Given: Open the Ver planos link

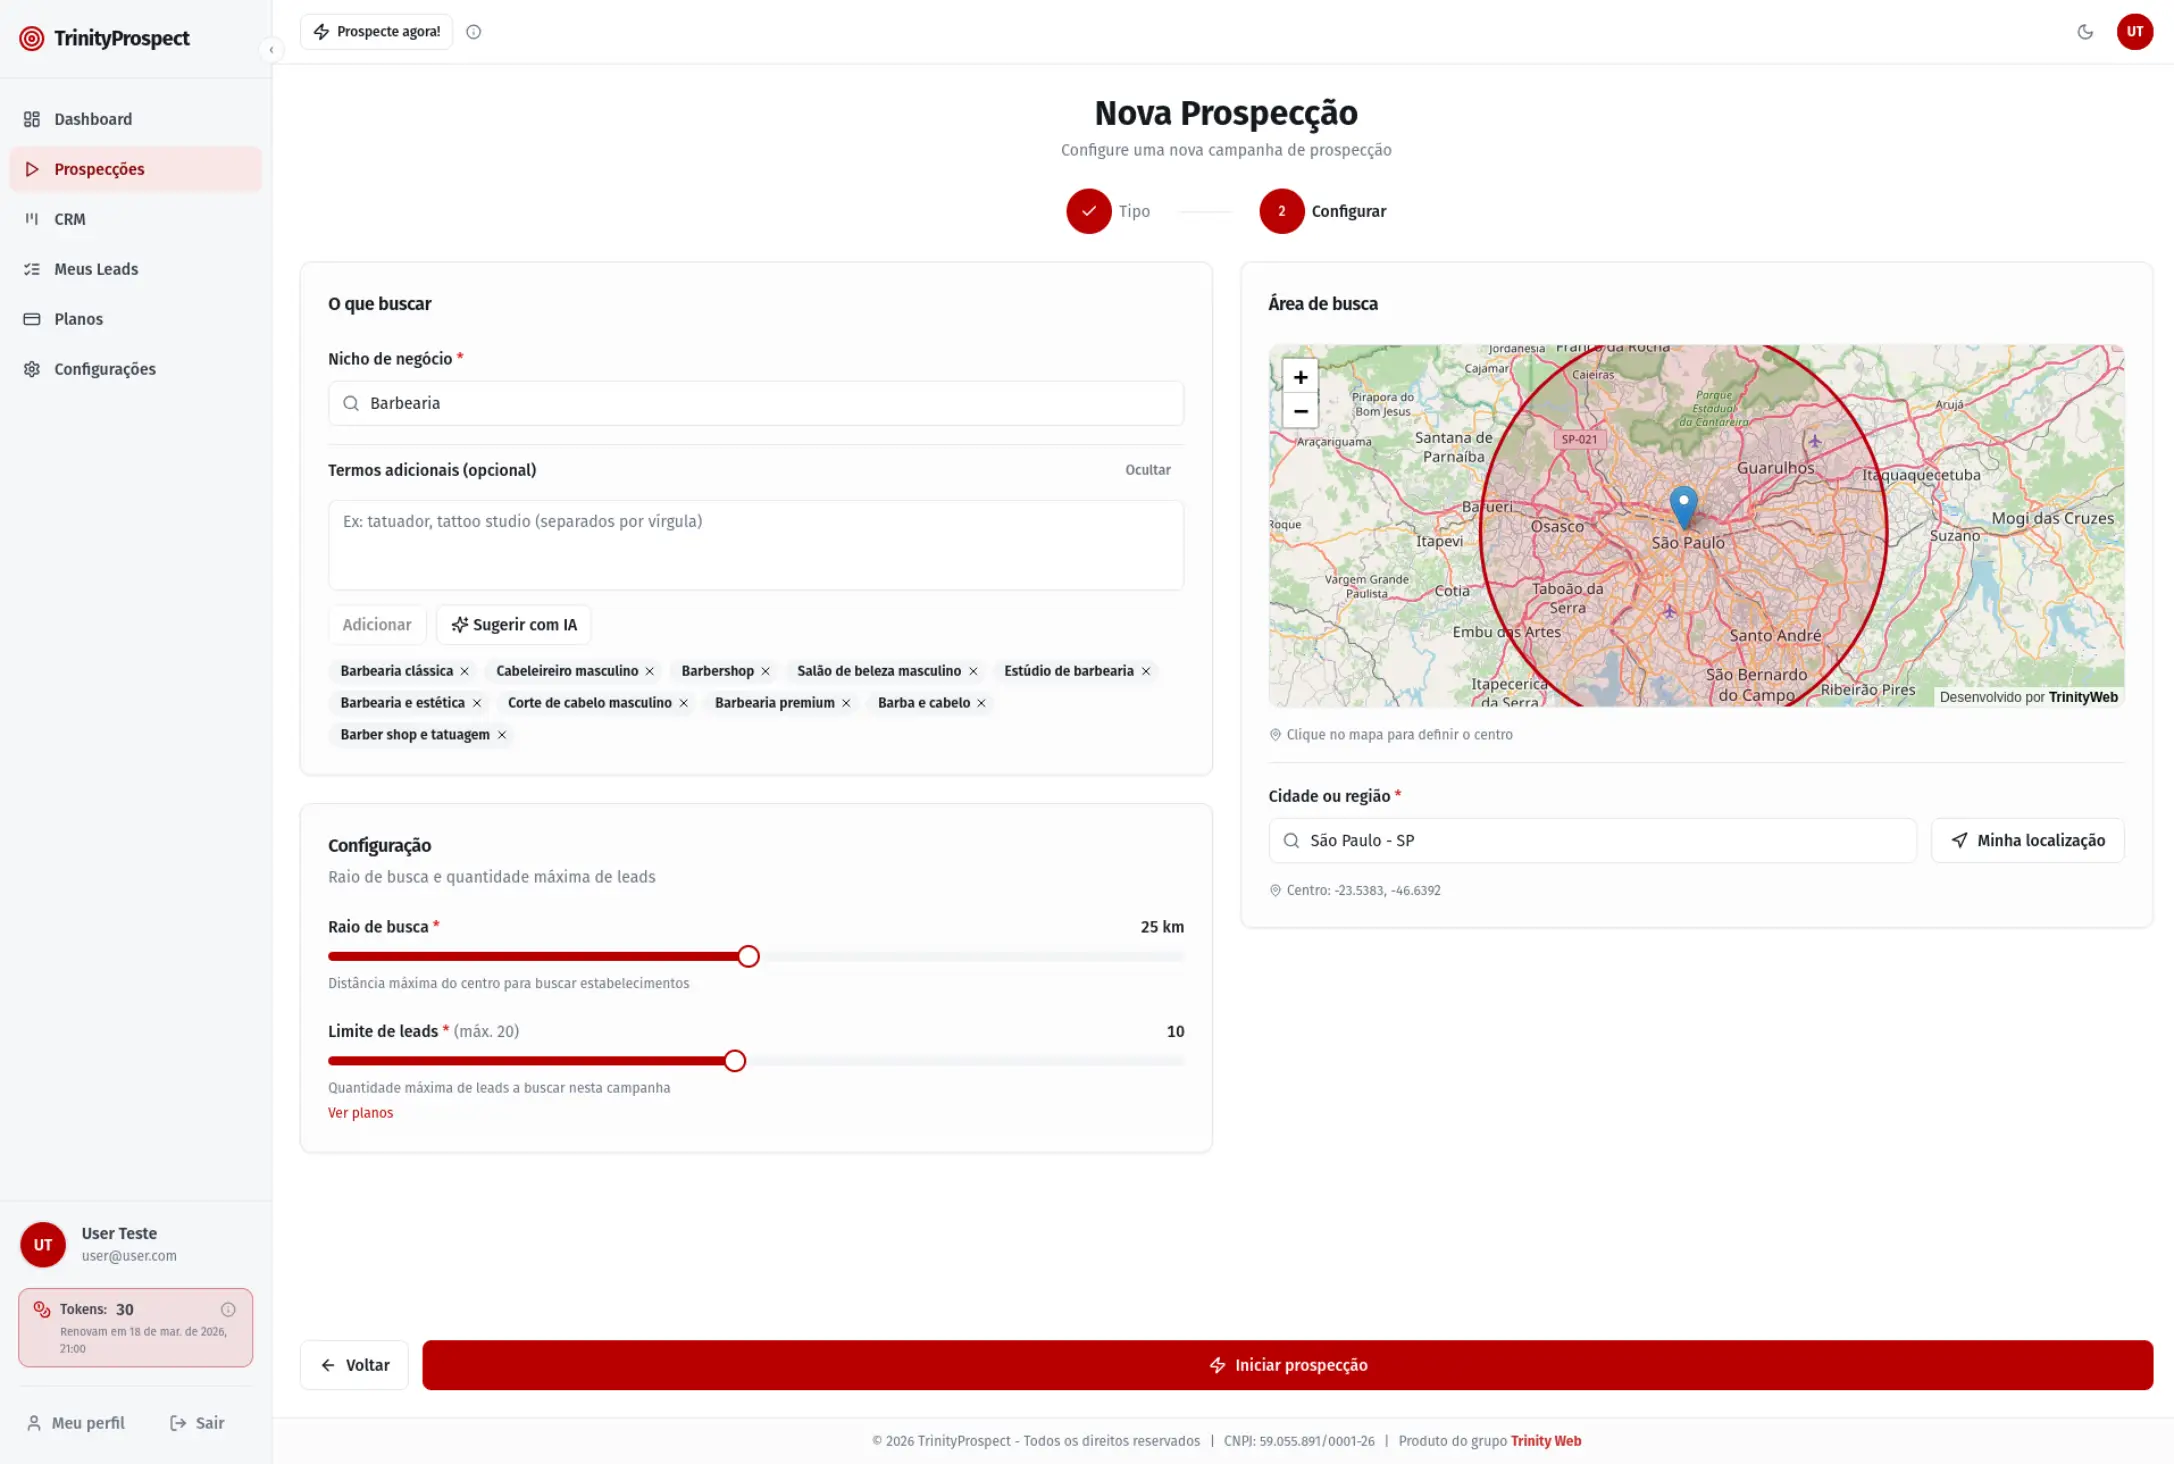Looking at the screenshot, I should pyautogui.click(x=360, y=1113).
